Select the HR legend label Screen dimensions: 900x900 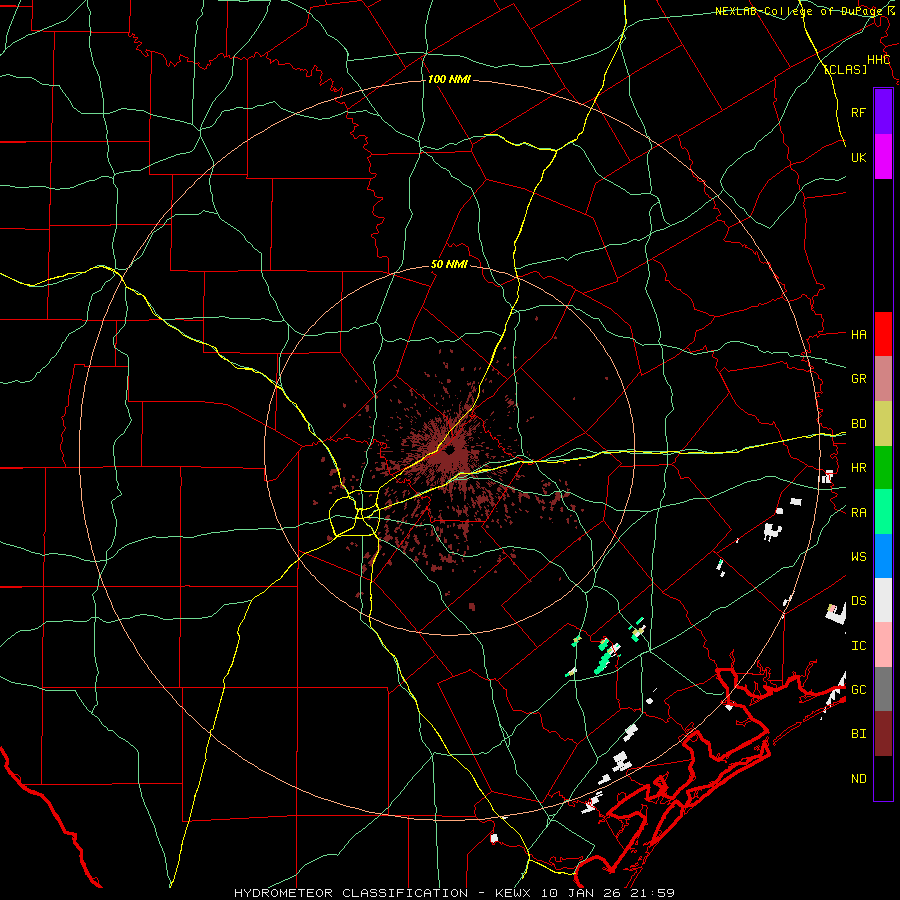coord(859,467)
